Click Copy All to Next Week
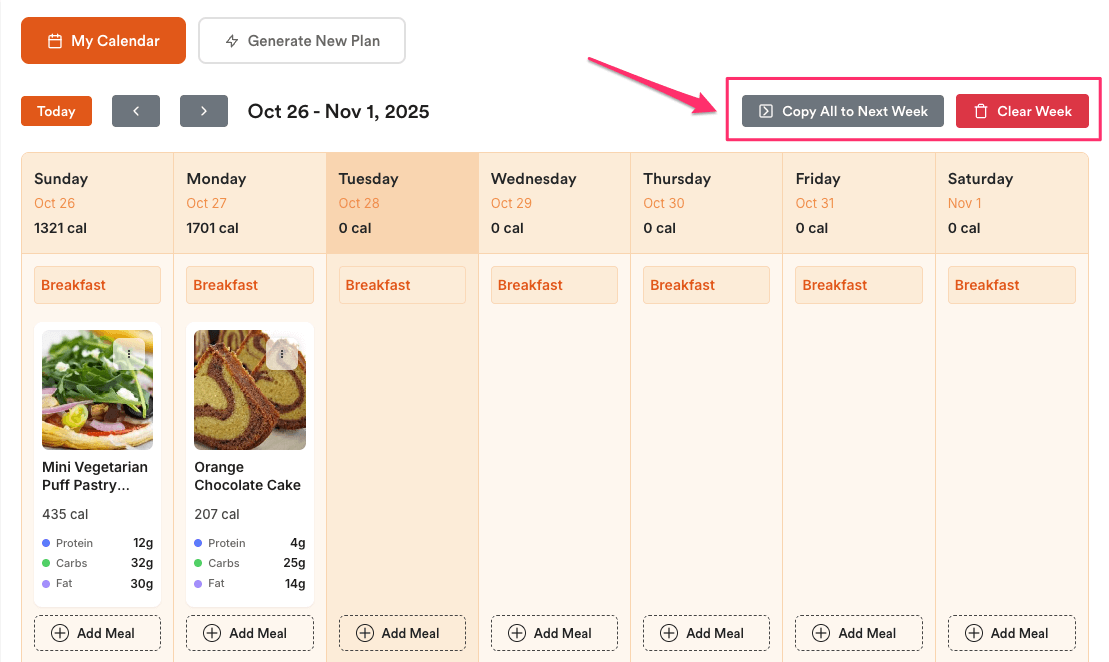Screen dimensions: 1109x662 (x=843, y=111)
